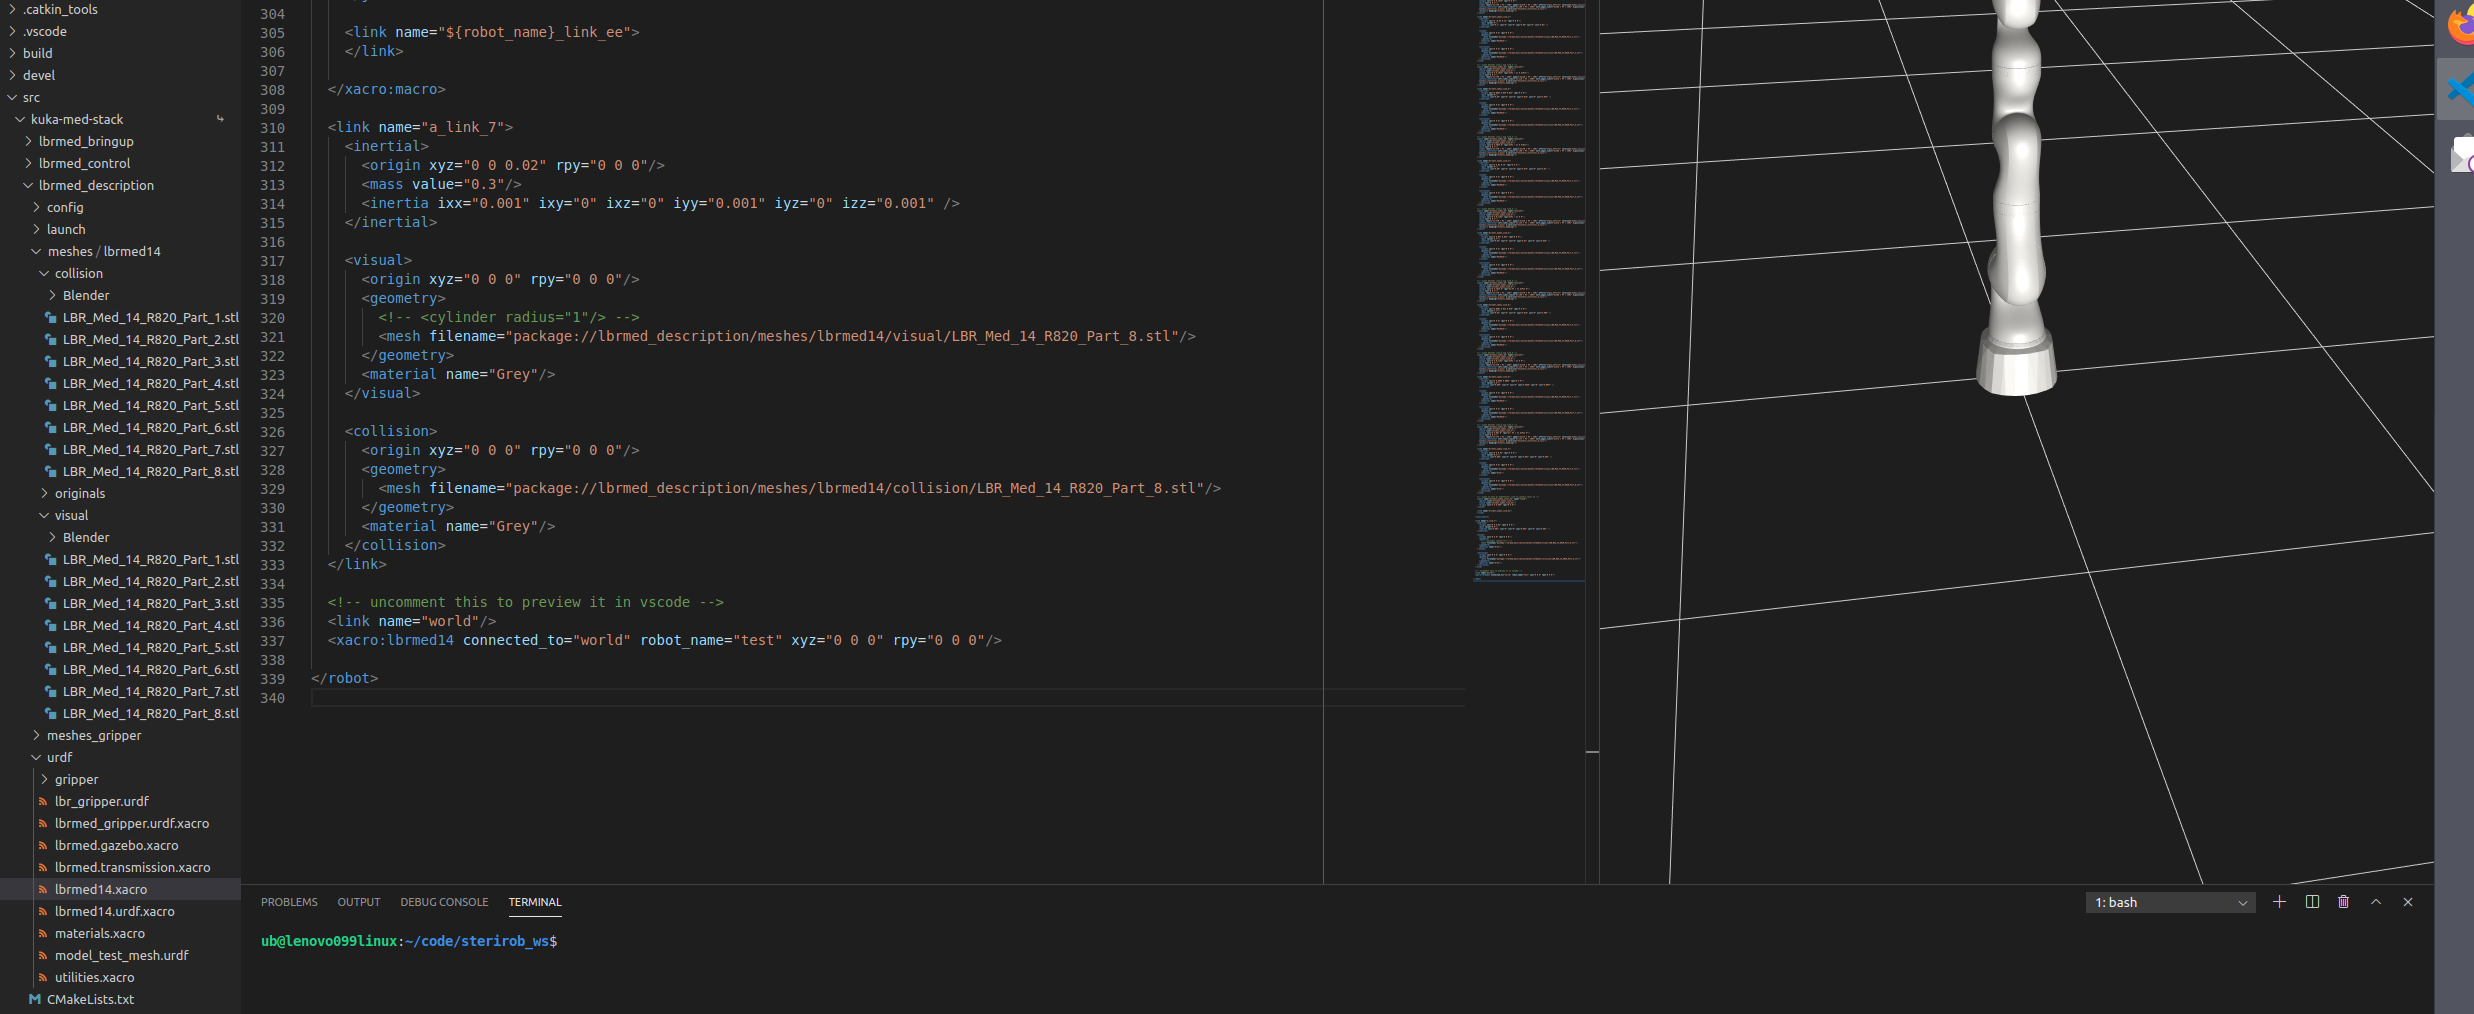Click the xacro file icon beside materials.xacro

tap(42, 933)
